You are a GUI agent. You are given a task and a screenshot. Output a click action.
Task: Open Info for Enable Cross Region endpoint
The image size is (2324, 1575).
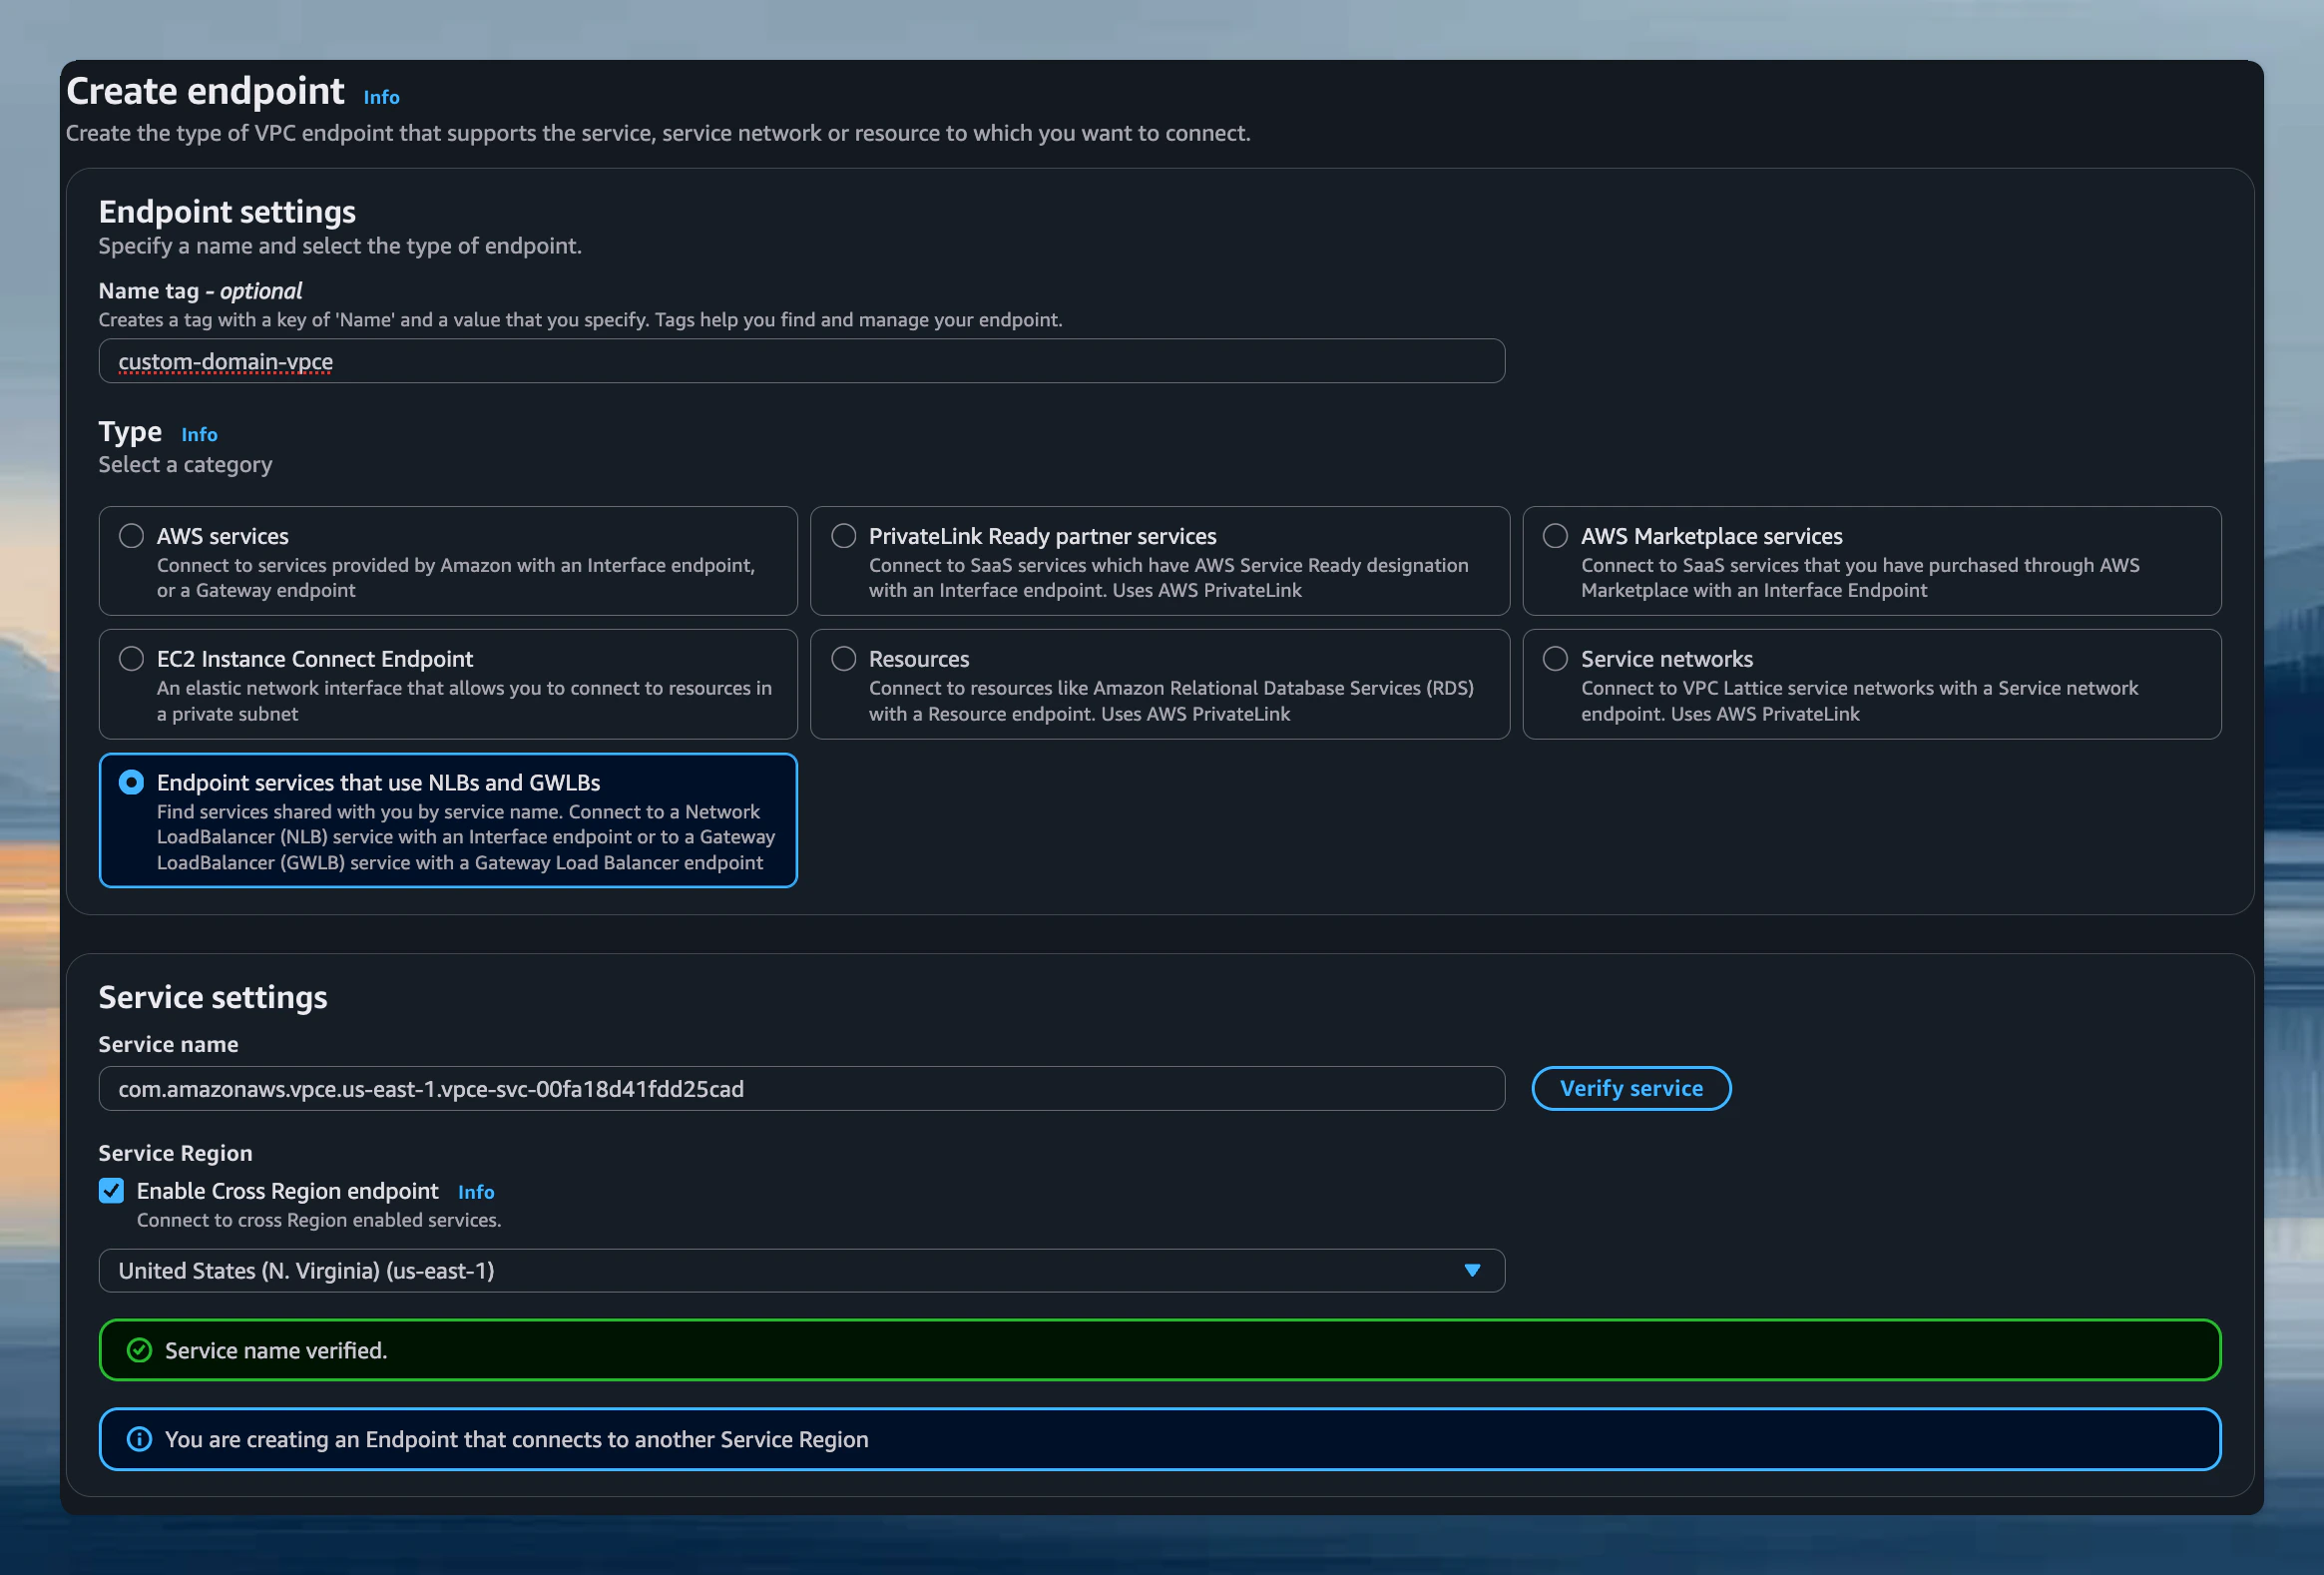(x=476, y=1191)
